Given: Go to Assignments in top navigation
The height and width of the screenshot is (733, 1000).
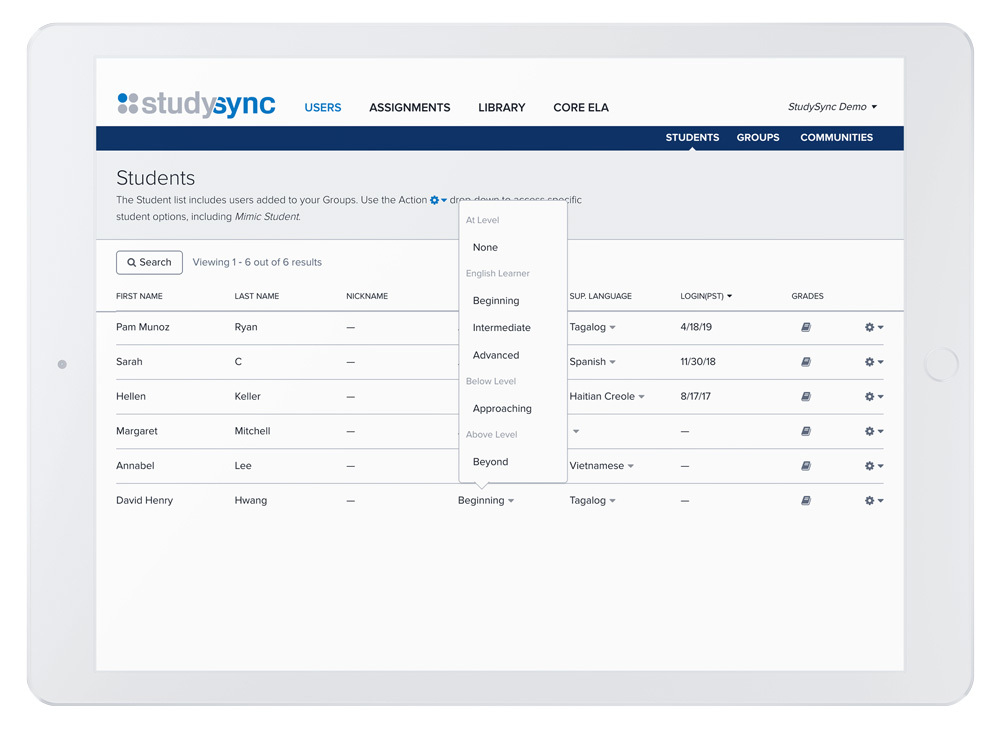Looking at the screenshot, I should [409, 108].
